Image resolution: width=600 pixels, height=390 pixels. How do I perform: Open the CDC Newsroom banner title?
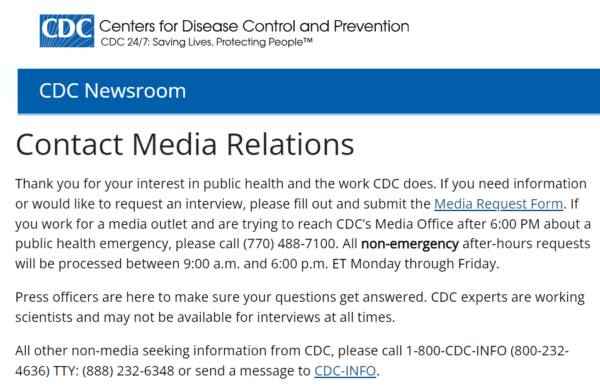click(112, 91)
